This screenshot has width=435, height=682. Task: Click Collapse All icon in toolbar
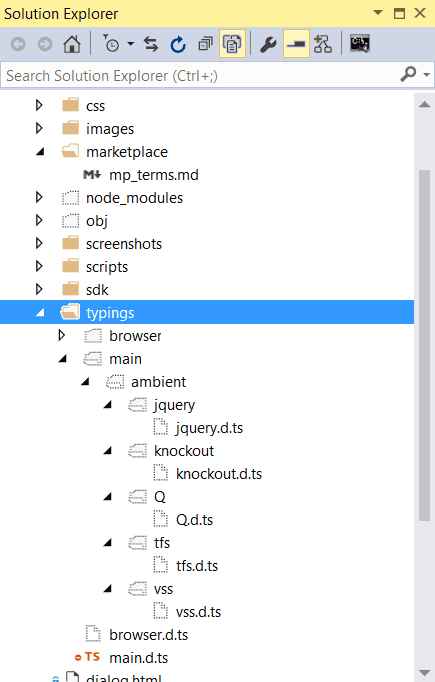tap(205, 44)
